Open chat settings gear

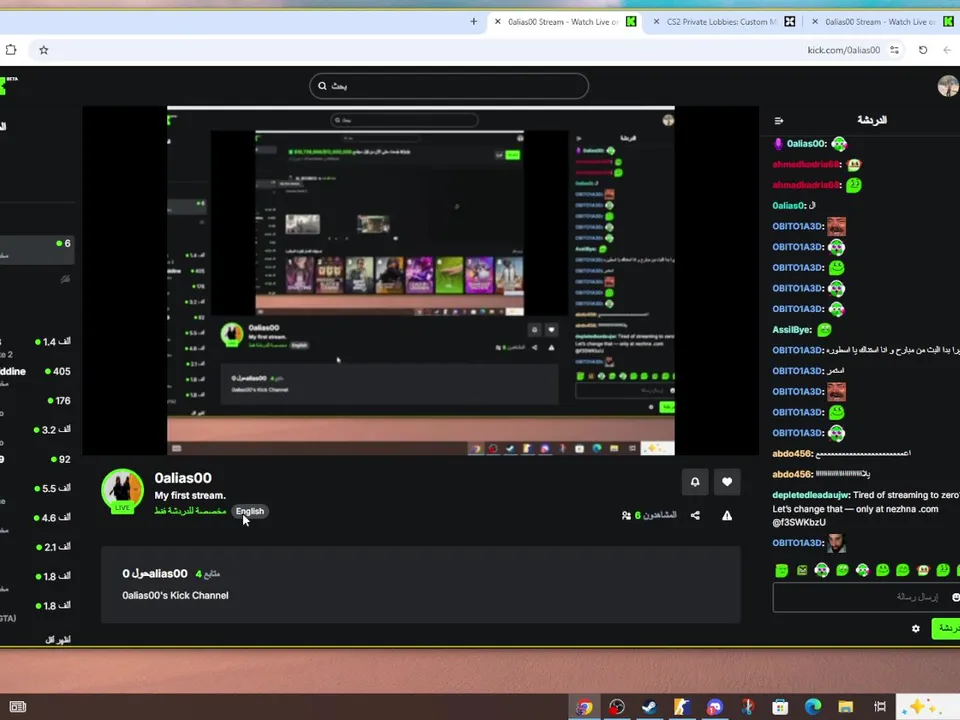[x=916, y=628]
